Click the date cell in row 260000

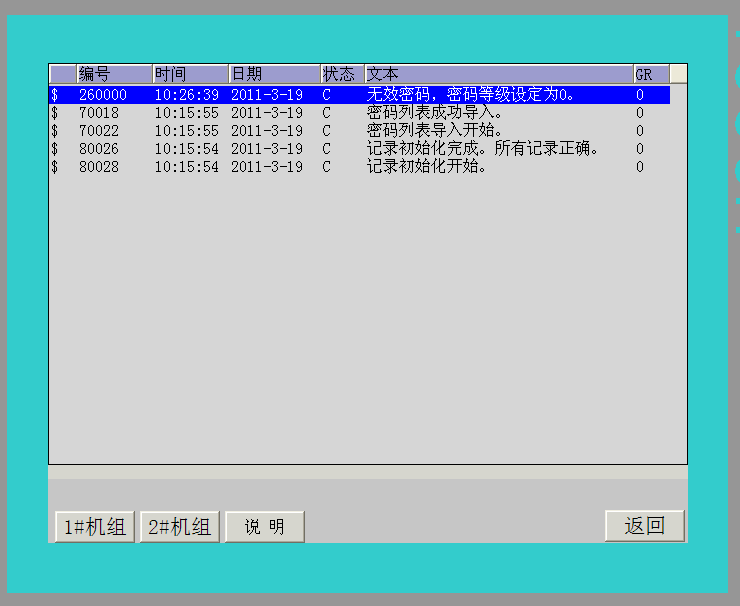click(267, 95)
